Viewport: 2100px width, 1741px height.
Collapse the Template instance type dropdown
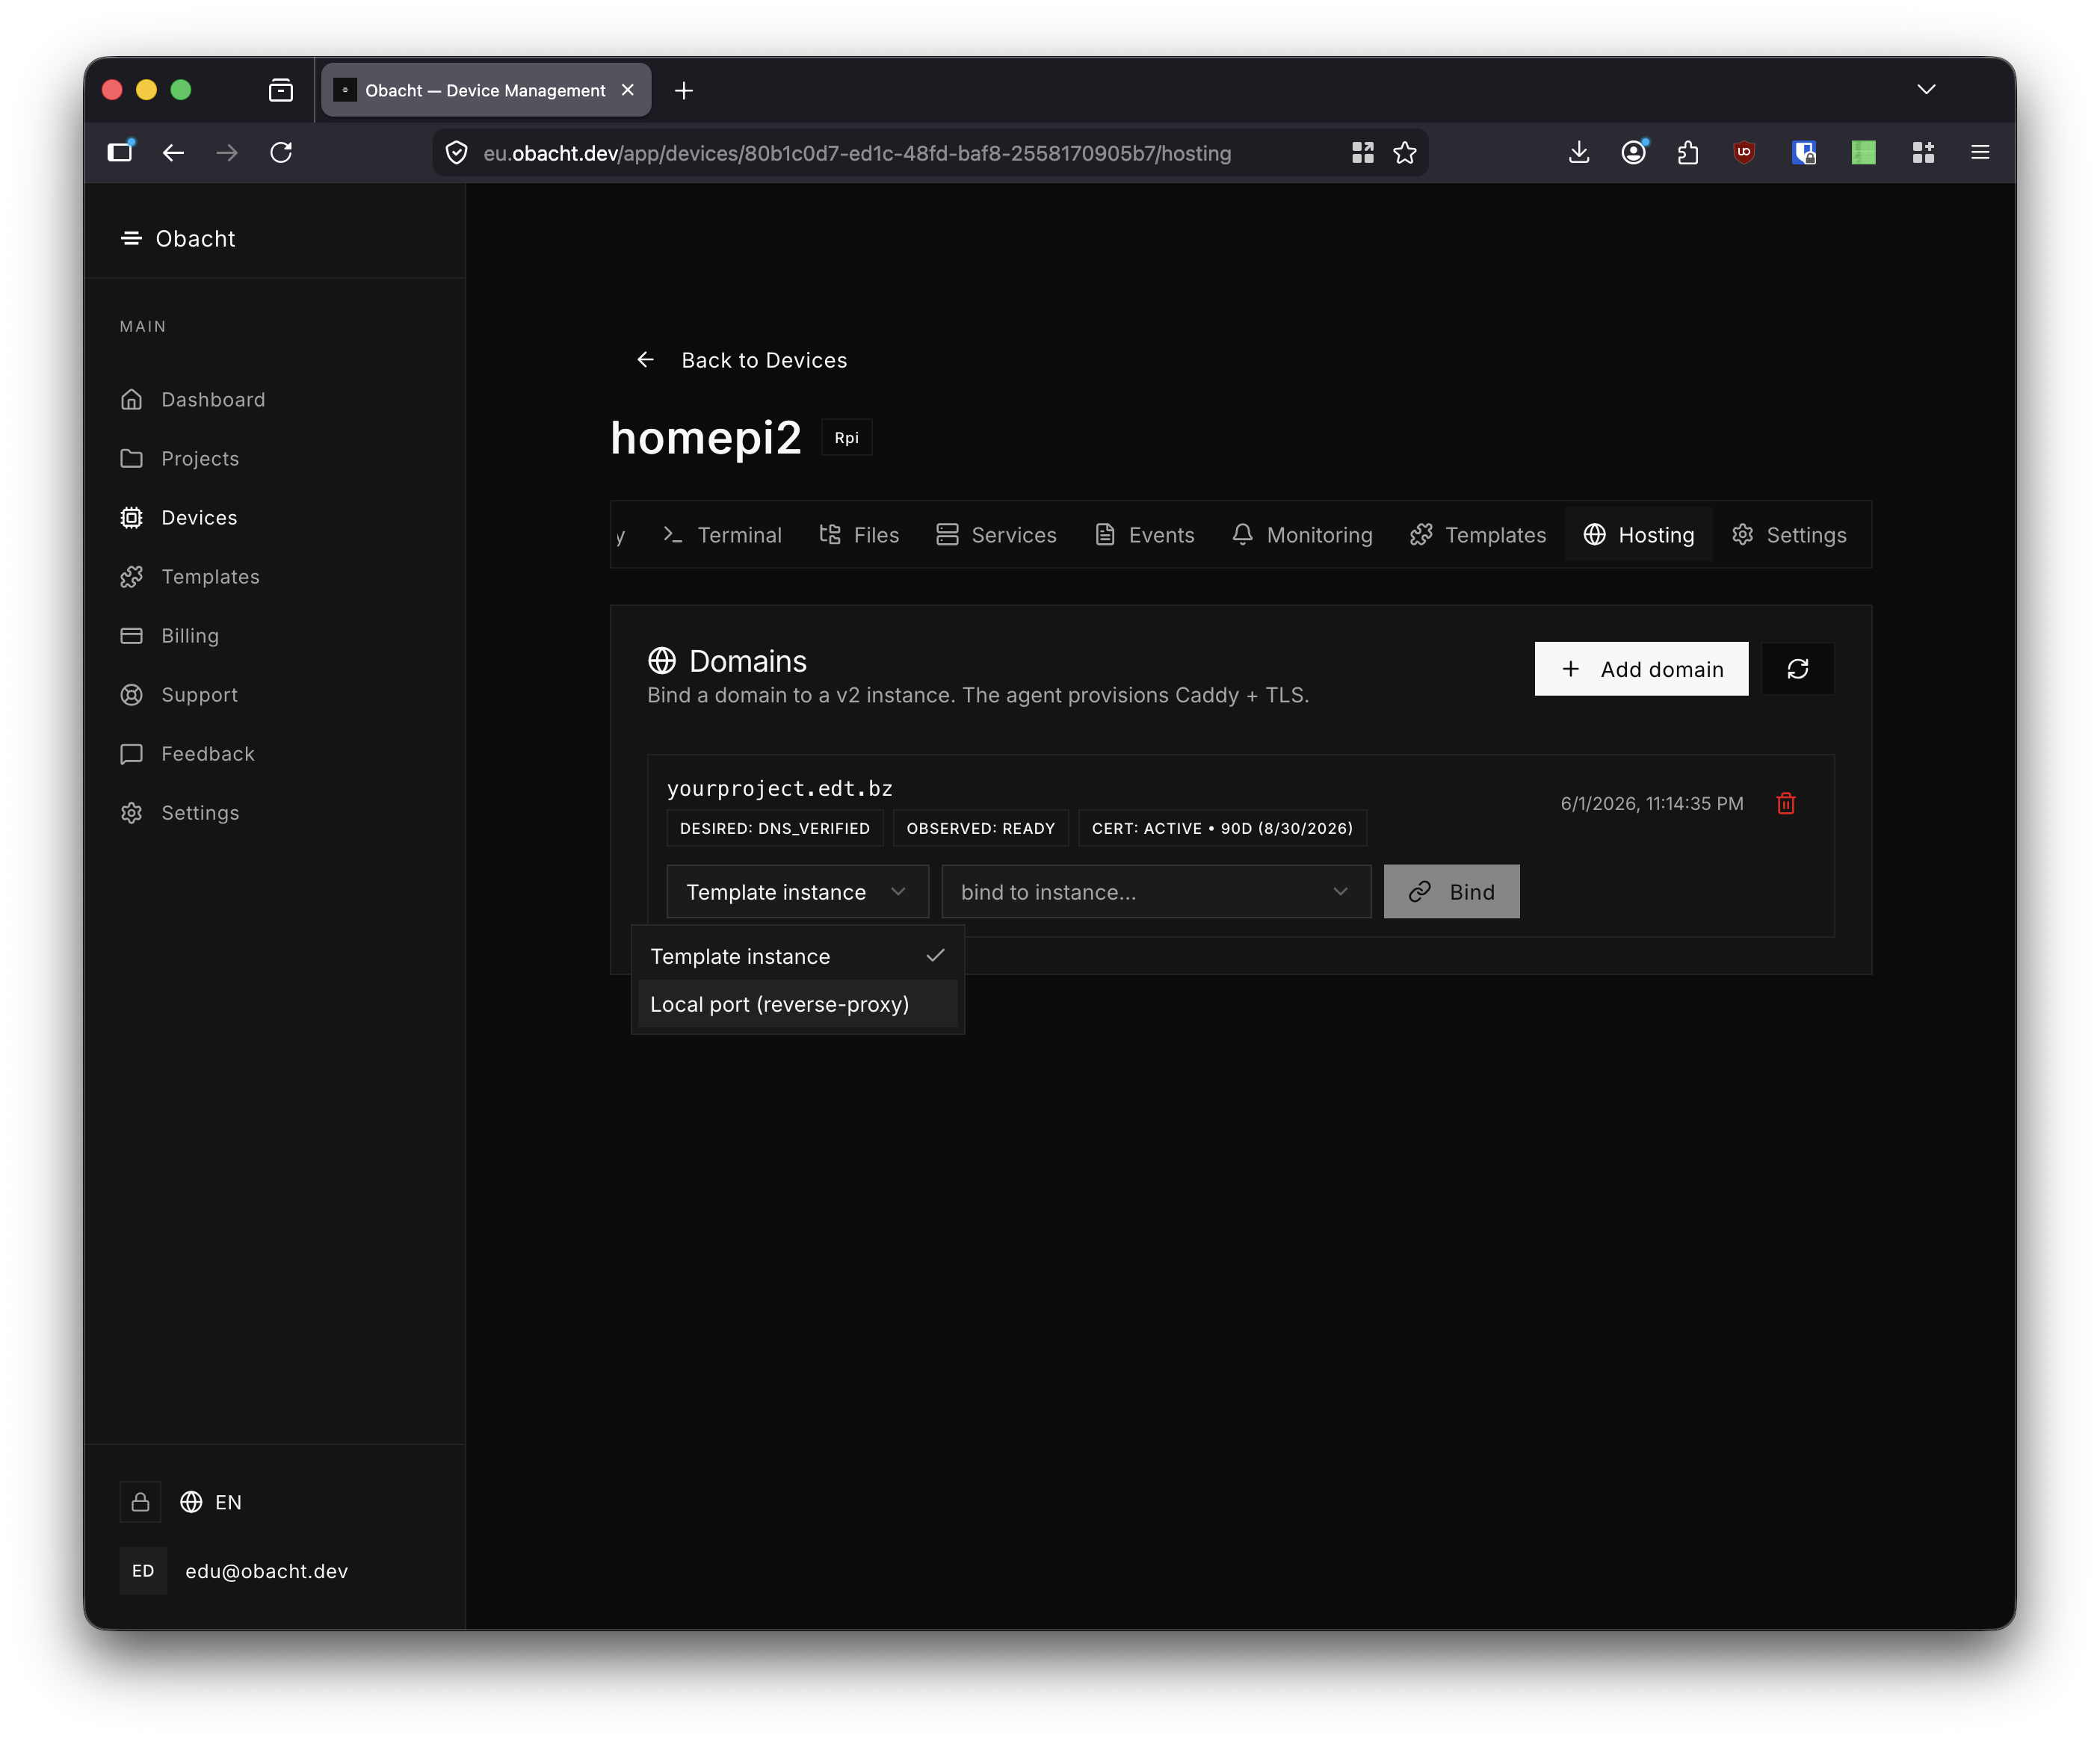click(797, 892)
